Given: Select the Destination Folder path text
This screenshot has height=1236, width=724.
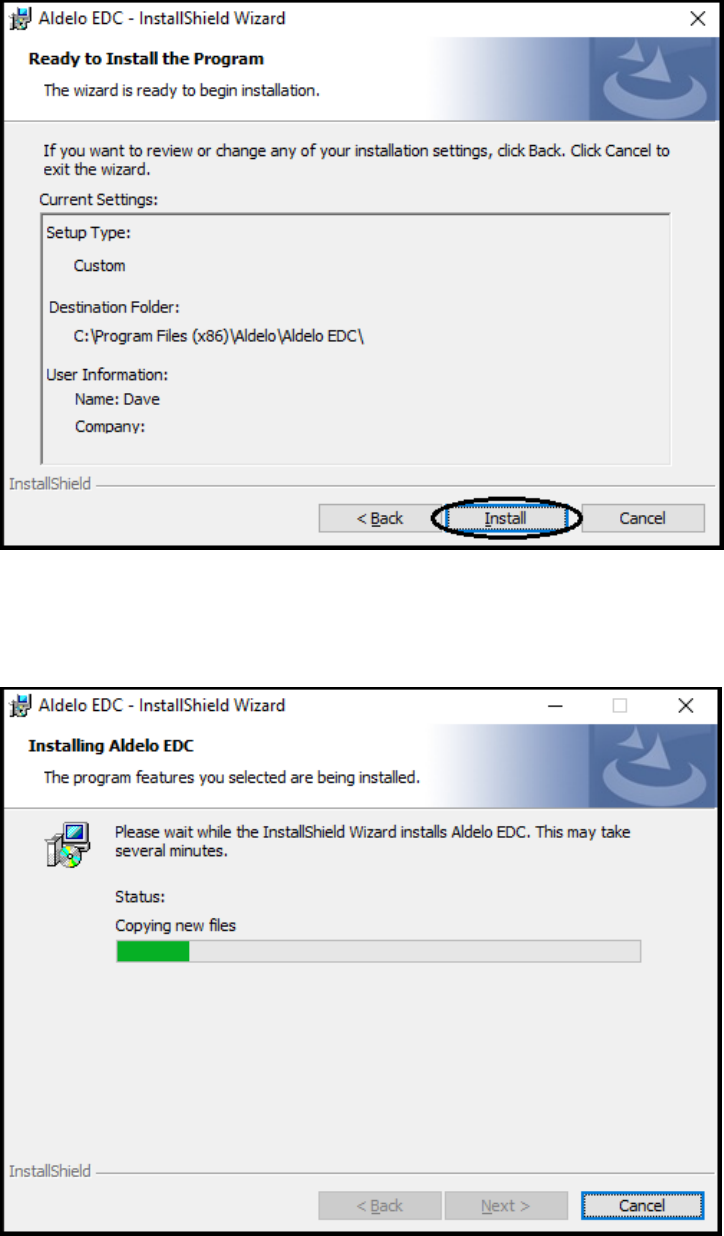Looking at the screenshot, I should coord(219,336).
